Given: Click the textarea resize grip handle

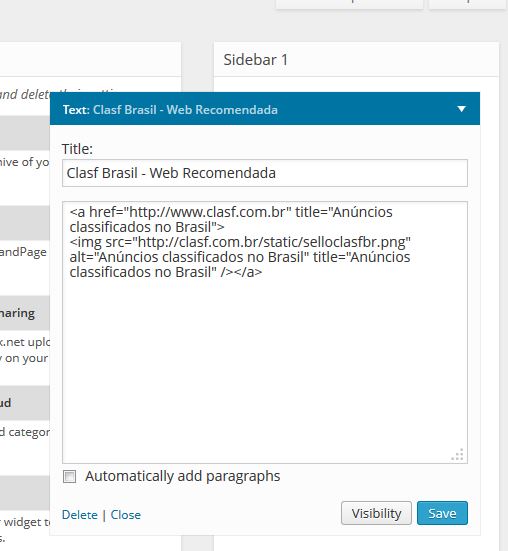Looking at the screenshot, I should (x=458, y=454).
